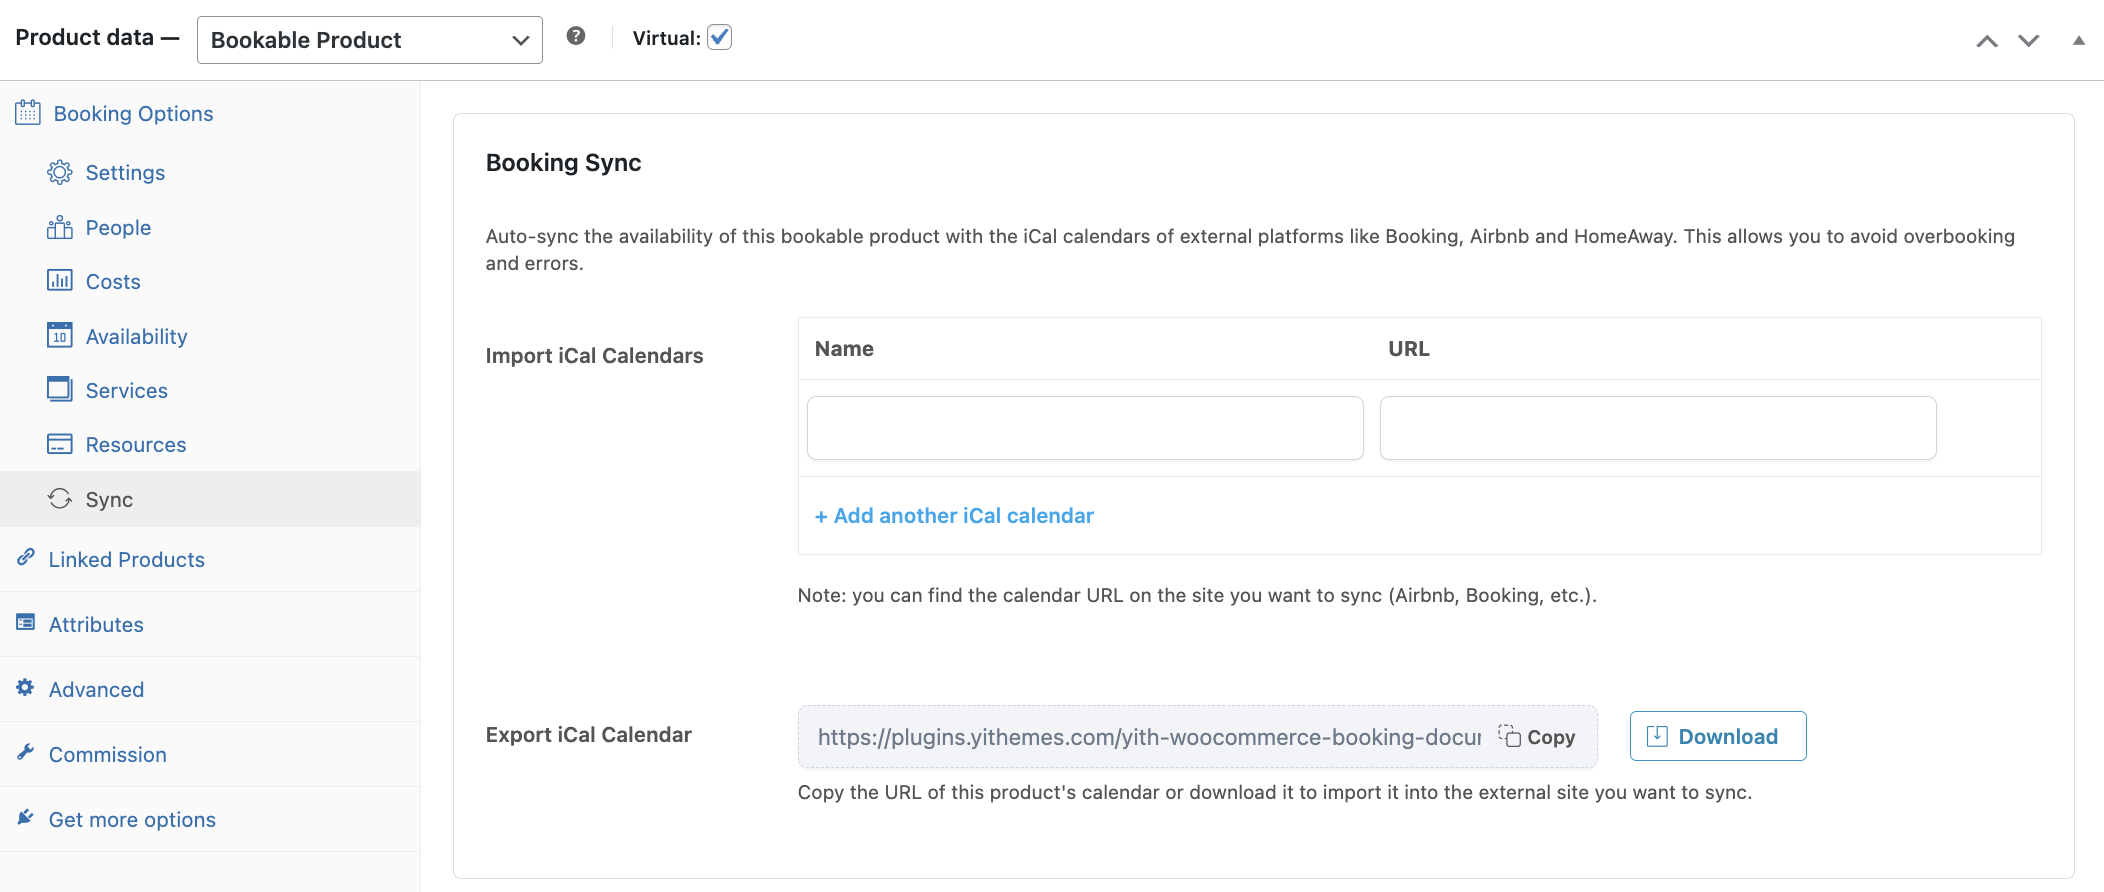Click the help question mark icon
The height and width of the screenshot is (892, 2104).
pos(576,37)
